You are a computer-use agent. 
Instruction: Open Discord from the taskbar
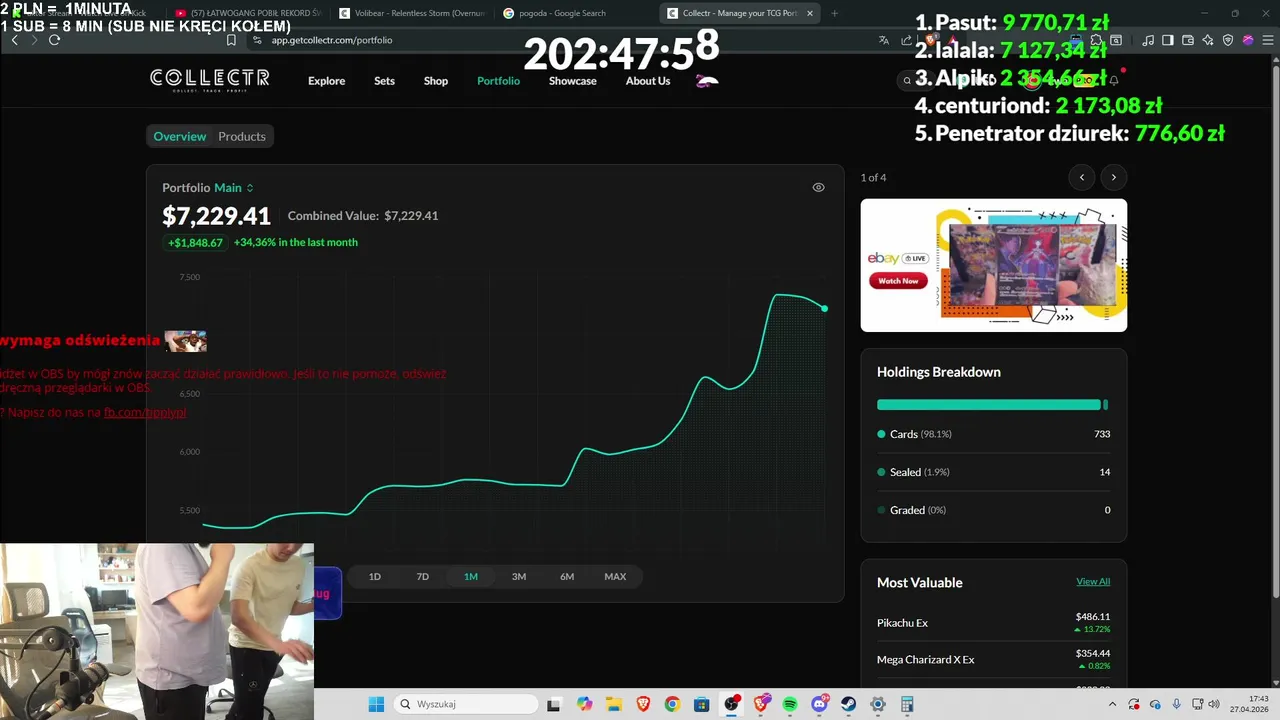tap(819, 704)
